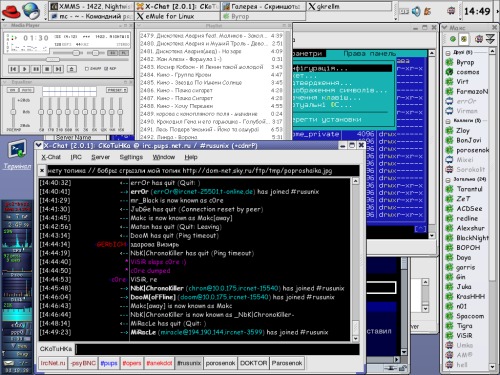Select contact FarmazoN in the contact list
The width and height of the screenshot is (500, 375).
(x=467, y=91)
